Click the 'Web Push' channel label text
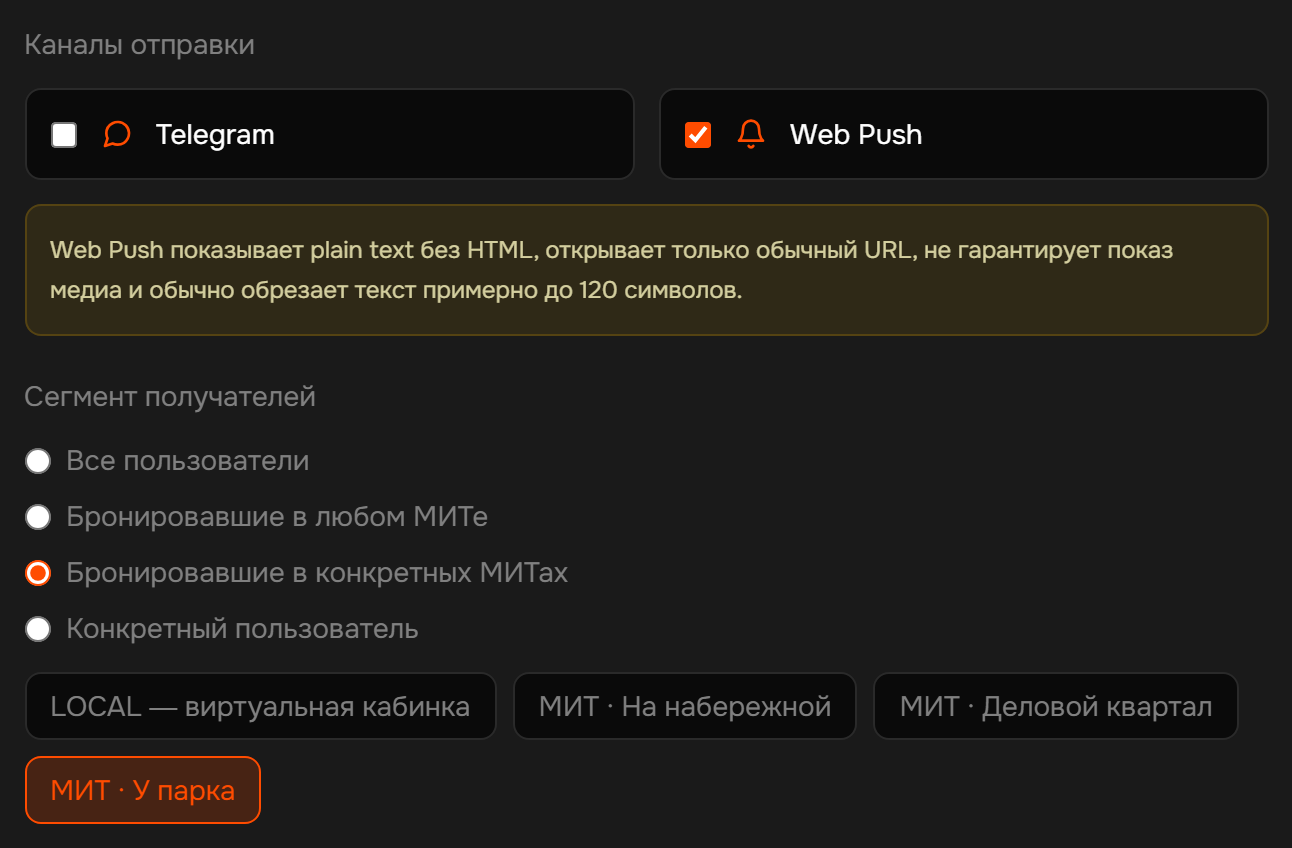The height and width of the screenshot is (848, 1292). 856,134
